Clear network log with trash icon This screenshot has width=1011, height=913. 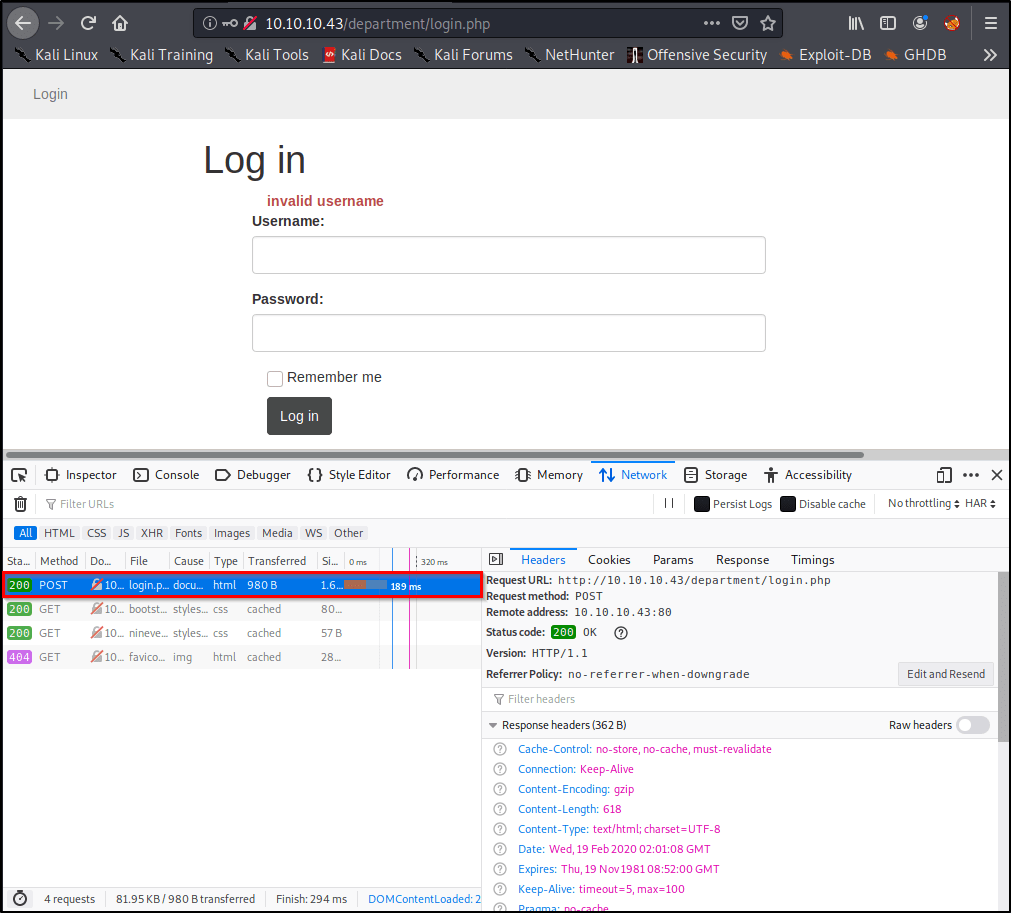tap(20, 504)
